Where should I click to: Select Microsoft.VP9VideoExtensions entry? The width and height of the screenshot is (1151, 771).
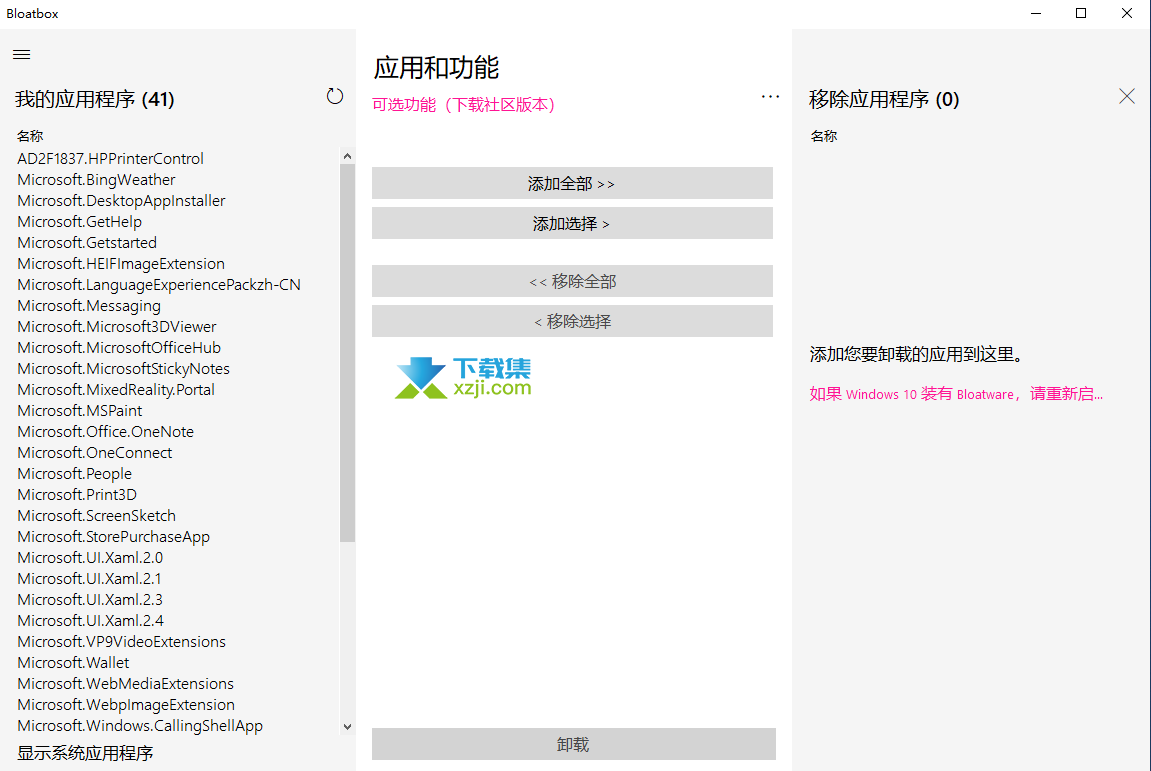click(x=121, y=642)
